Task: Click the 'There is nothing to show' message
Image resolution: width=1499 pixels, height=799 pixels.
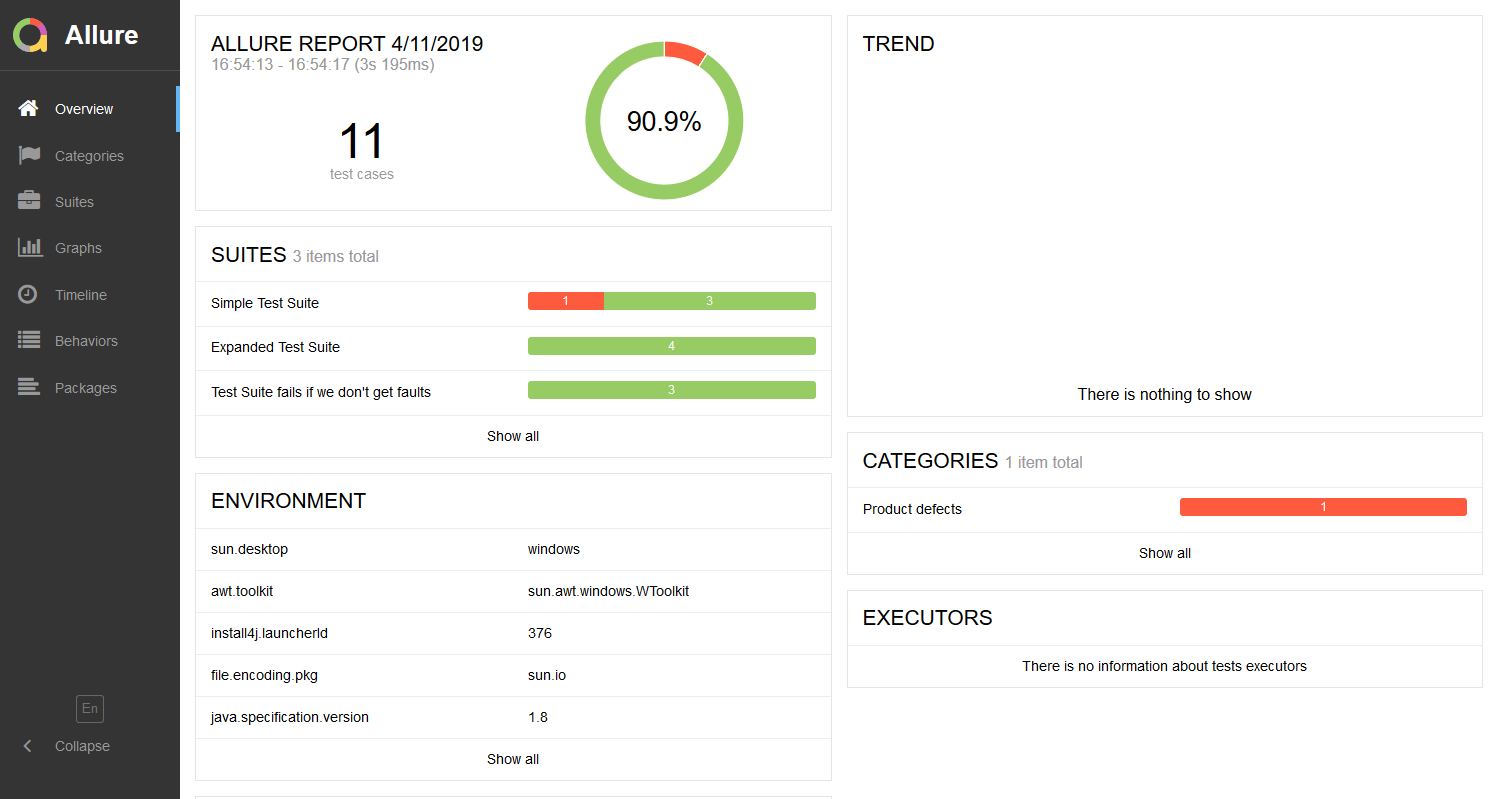Action: 1165,394
